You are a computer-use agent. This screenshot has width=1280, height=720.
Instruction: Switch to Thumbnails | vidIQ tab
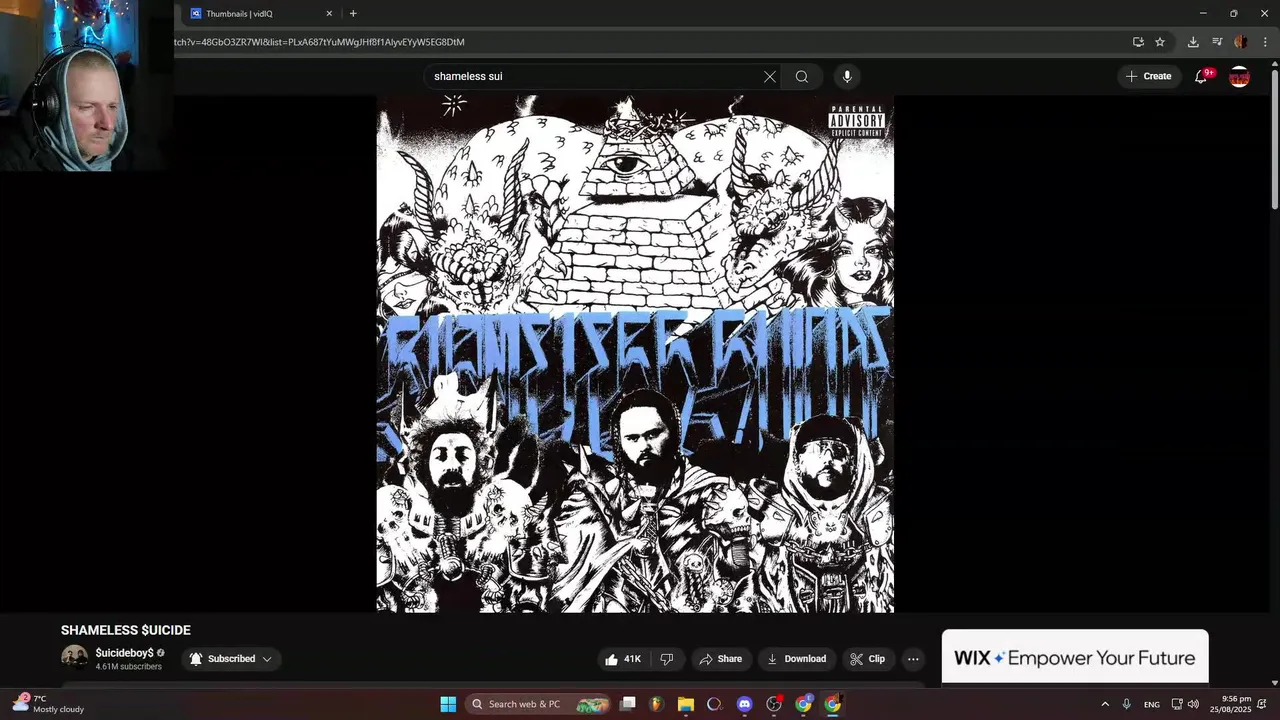tap(260, 14)
